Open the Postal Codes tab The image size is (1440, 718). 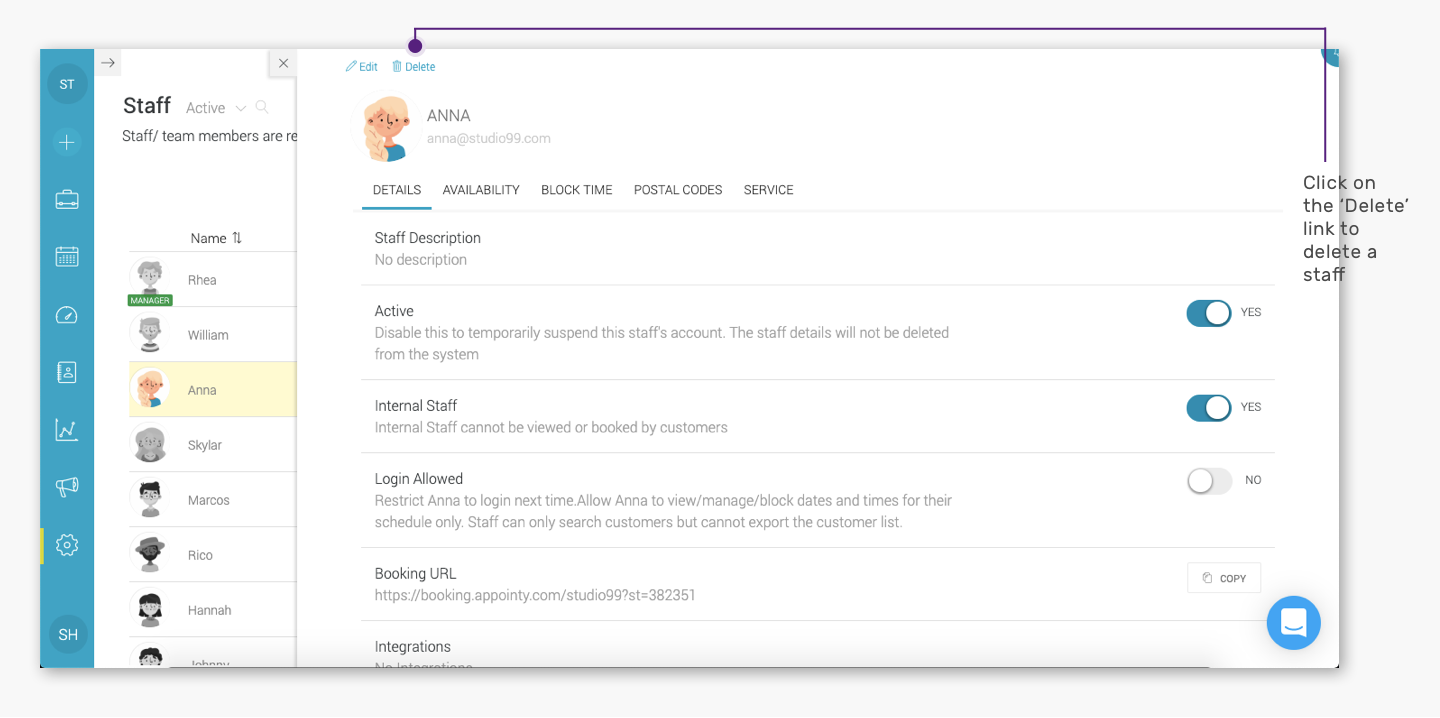click(x=678, y=190)
